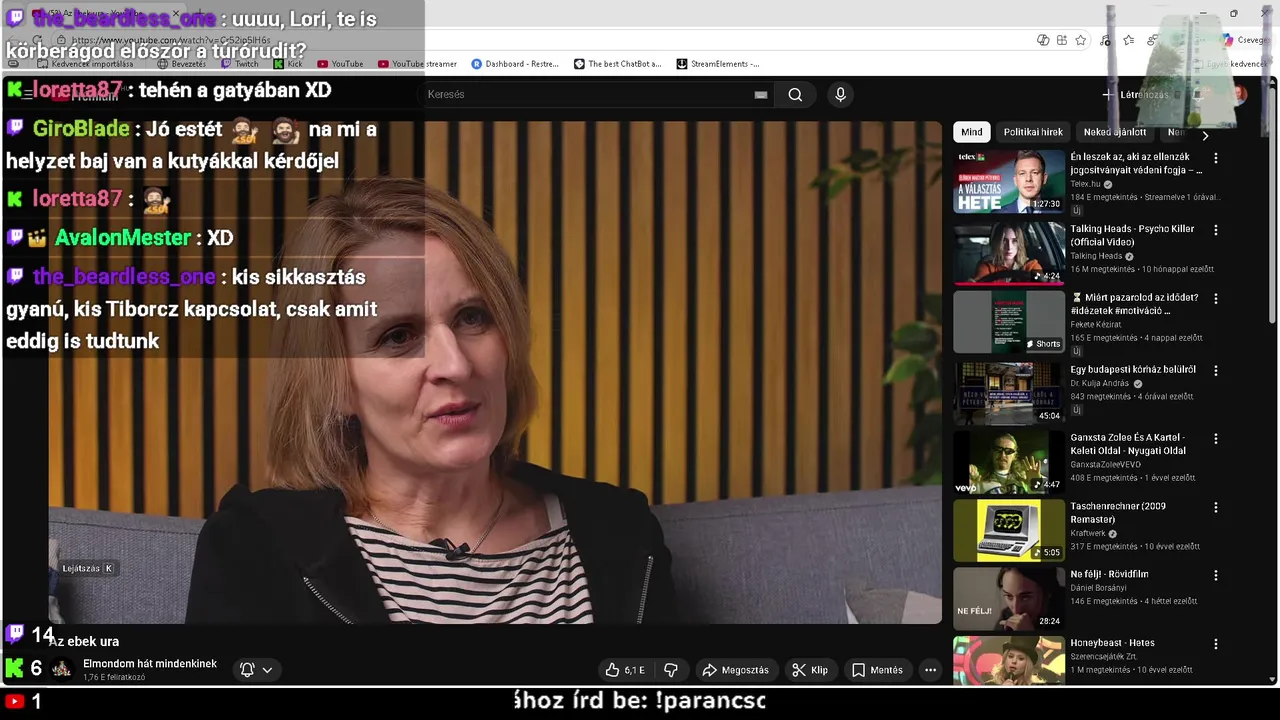Bookmark this page with the star icon
Image resolution: width=1280 pixels, height=720 pixels.
1081,40
